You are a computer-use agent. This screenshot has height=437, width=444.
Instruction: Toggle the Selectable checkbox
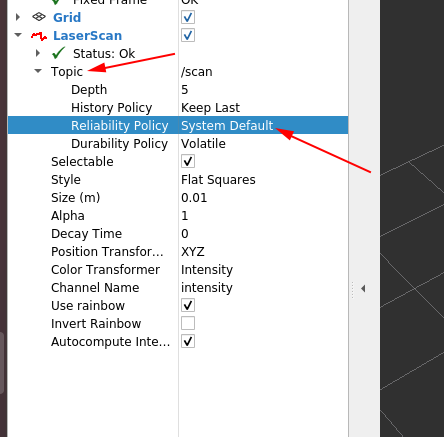tap(188, 161)
